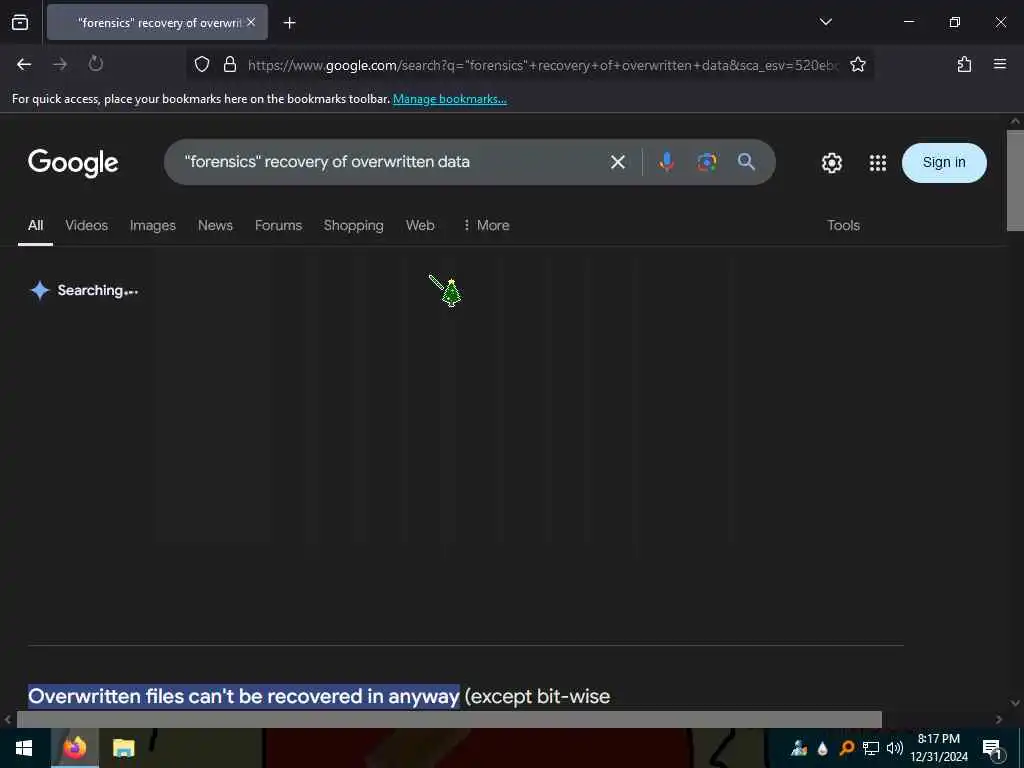Close the "forensics" recovery search tab
This screenshot has height=768, width=1024.
click(x=251, y=22)
